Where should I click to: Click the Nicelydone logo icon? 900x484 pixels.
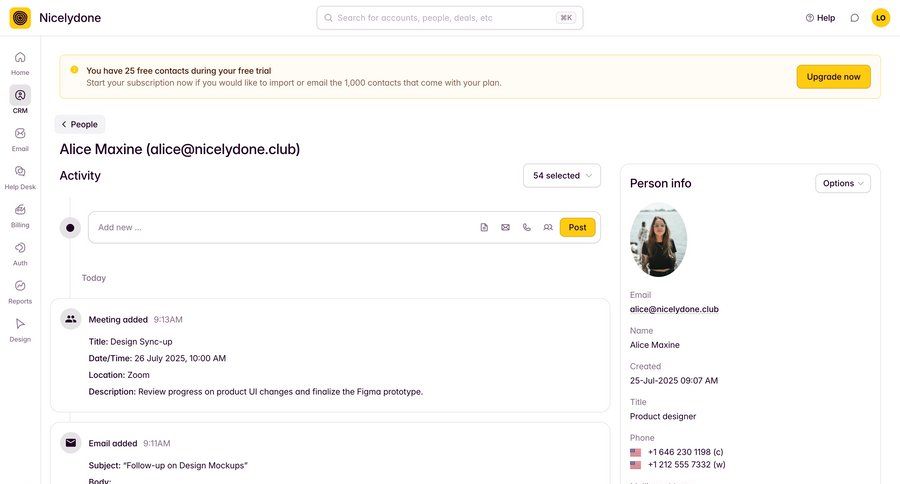[x=20, y=18]
